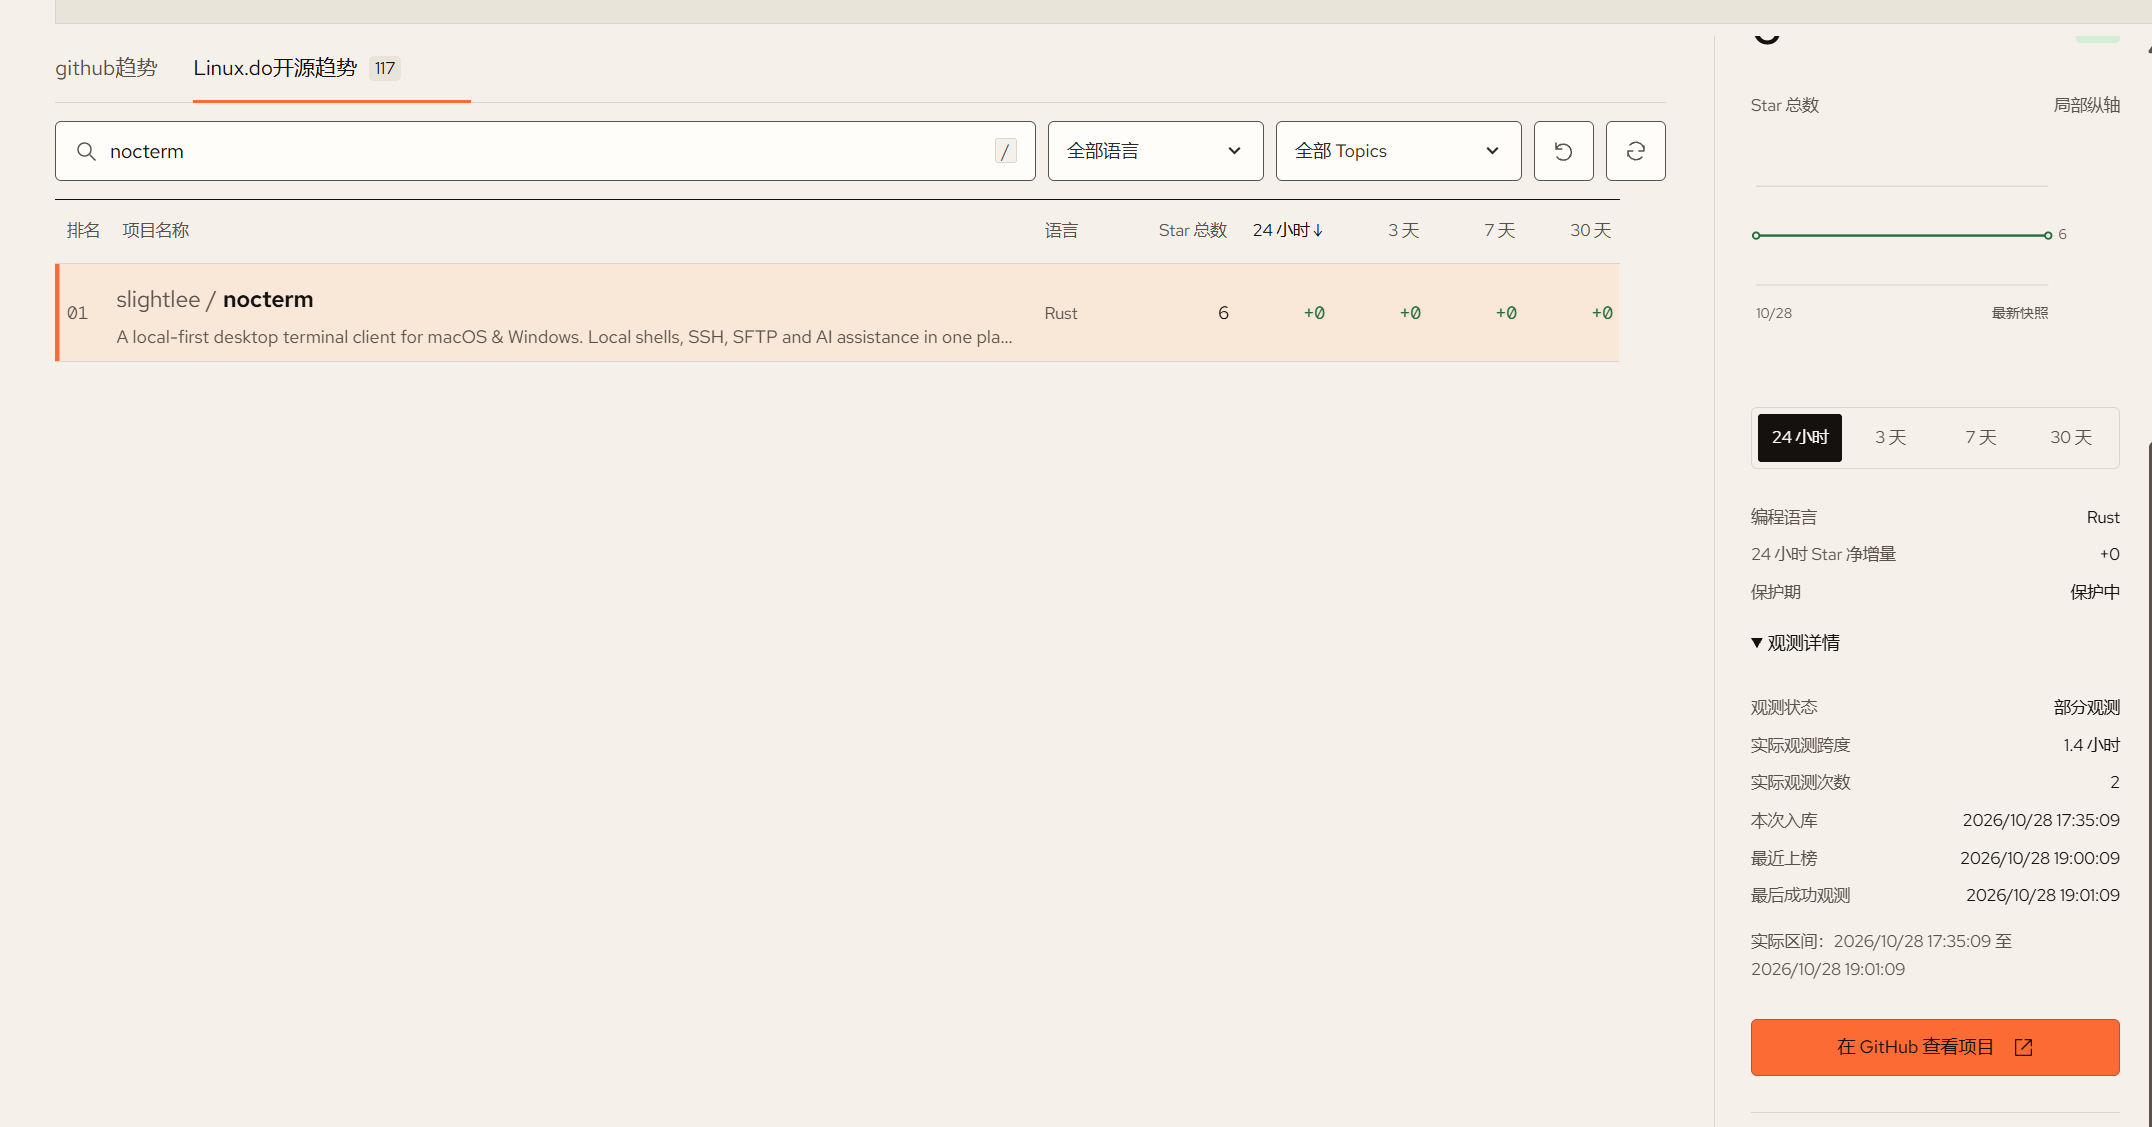Click the 117 count badge on the tab
Screen dimensions: 2152x1127
tap(385, 68)
